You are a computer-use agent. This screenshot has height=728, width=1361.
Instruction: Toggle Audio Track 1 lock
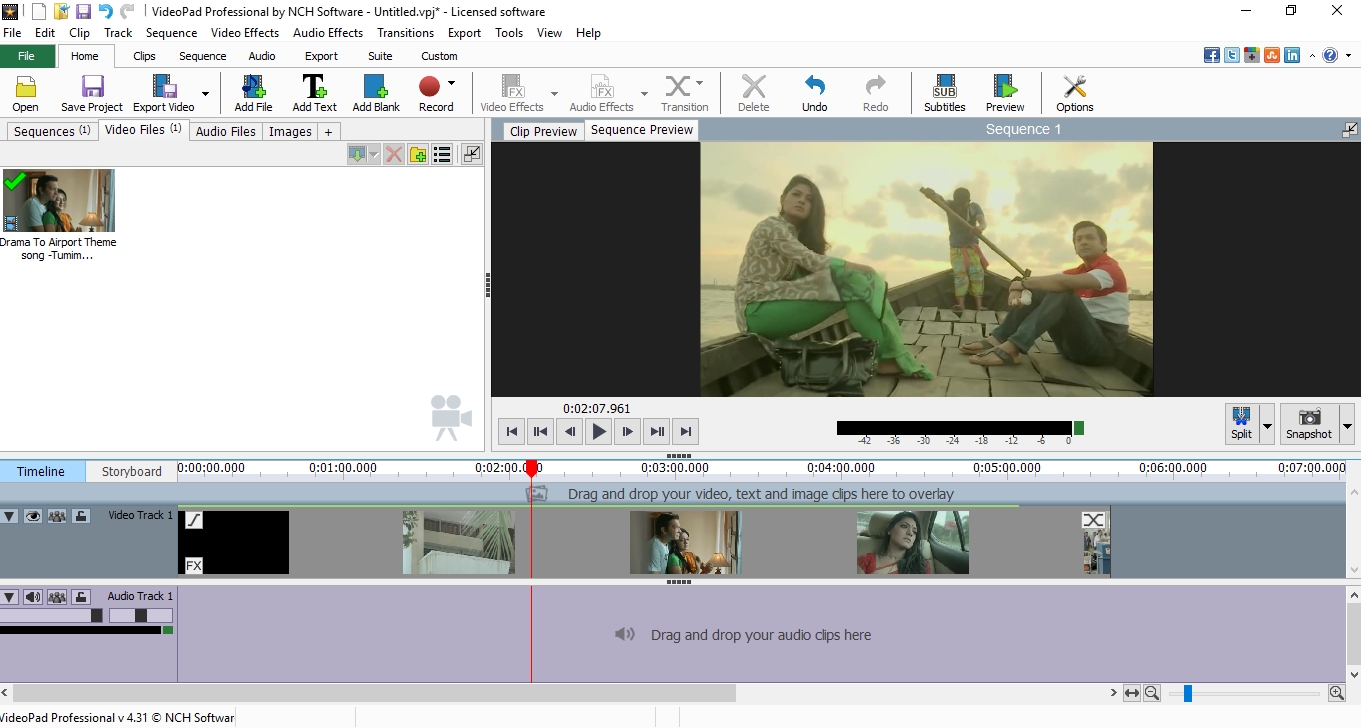[81, 597]
